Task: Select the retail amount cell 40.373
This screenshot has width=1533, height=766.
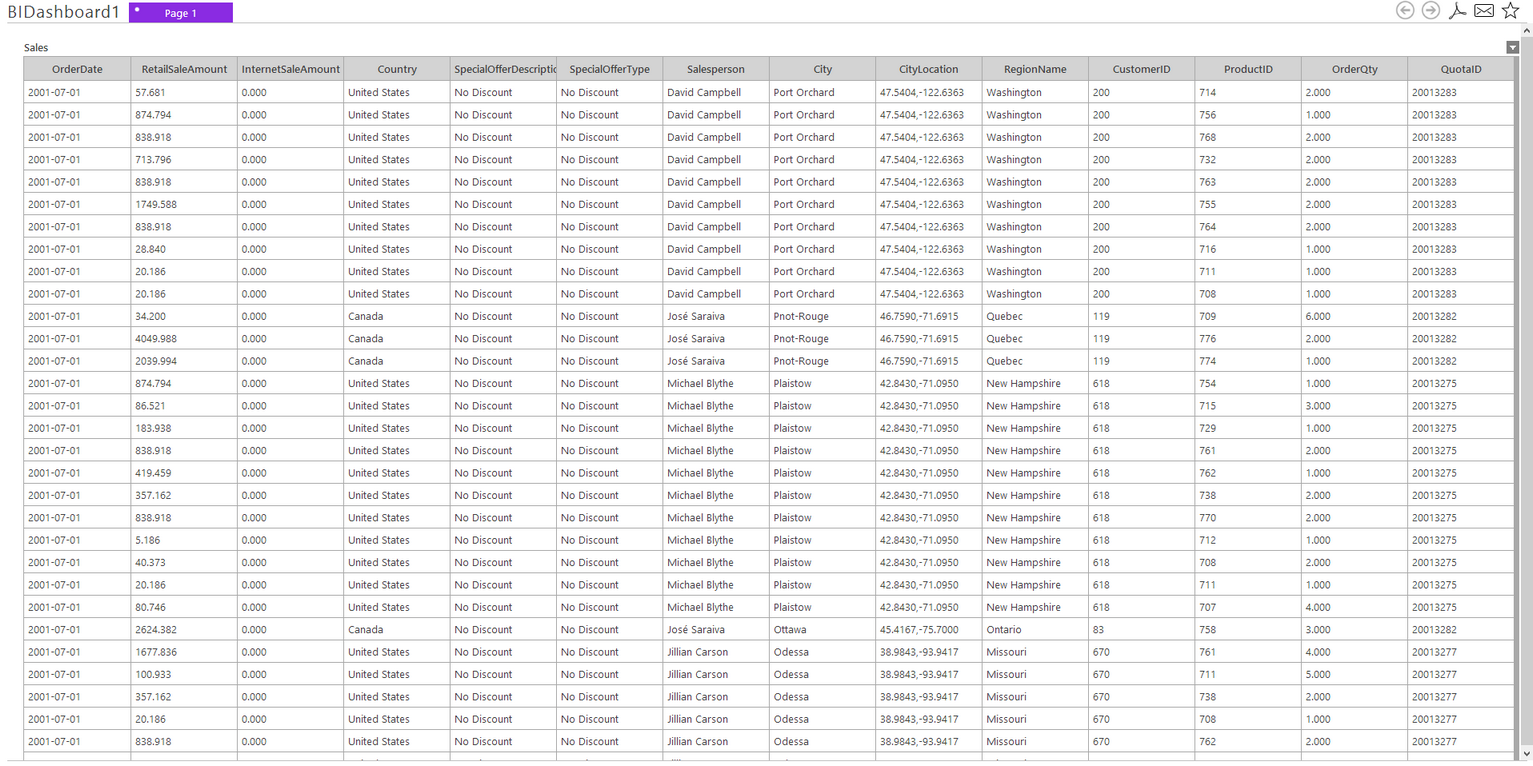Action: (x=184, y=562)
